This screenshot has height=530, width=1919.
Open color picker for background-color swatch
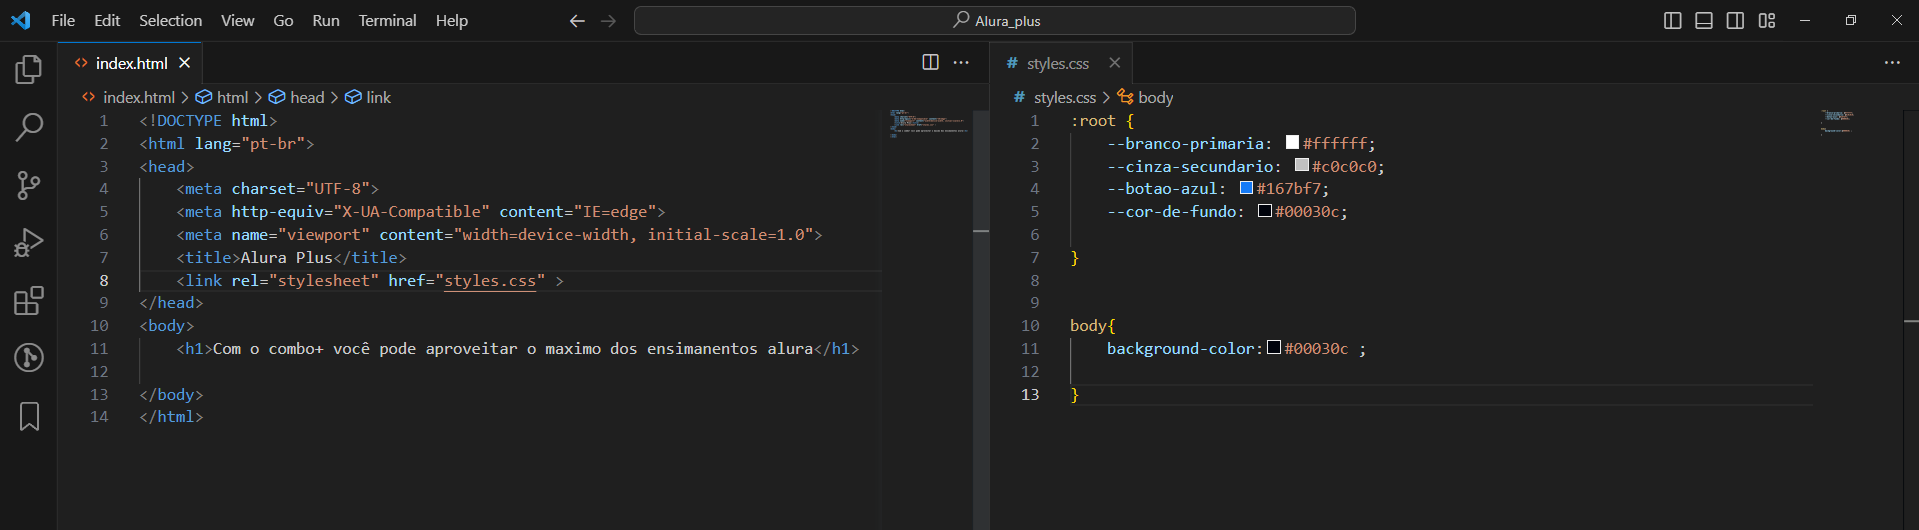1274,347
